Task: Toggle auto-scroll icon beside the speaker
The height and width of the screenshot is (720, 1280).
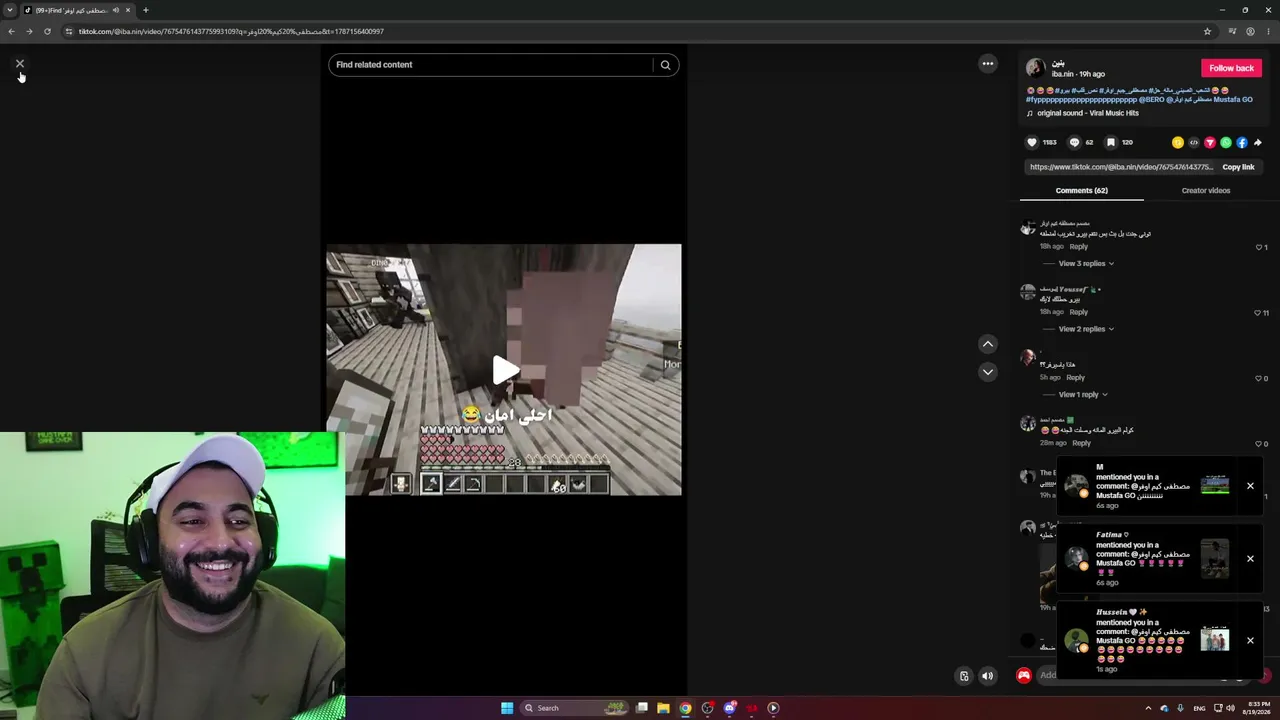Action: [964, 676]
